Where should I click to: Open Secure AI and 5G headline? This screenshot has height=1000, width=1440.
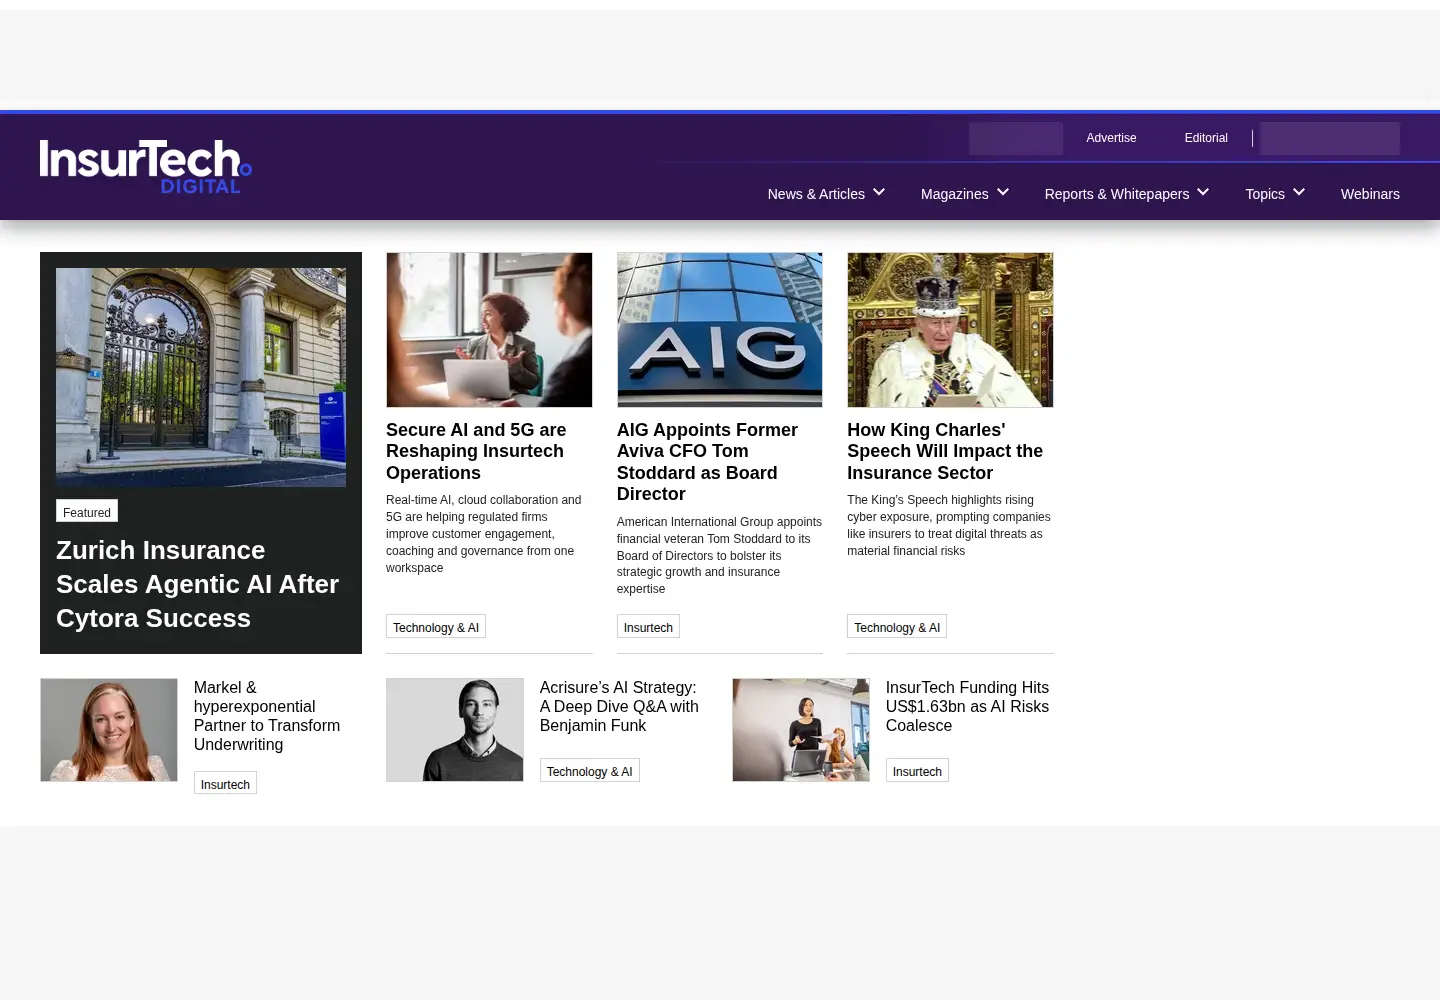tap(476, 451)
